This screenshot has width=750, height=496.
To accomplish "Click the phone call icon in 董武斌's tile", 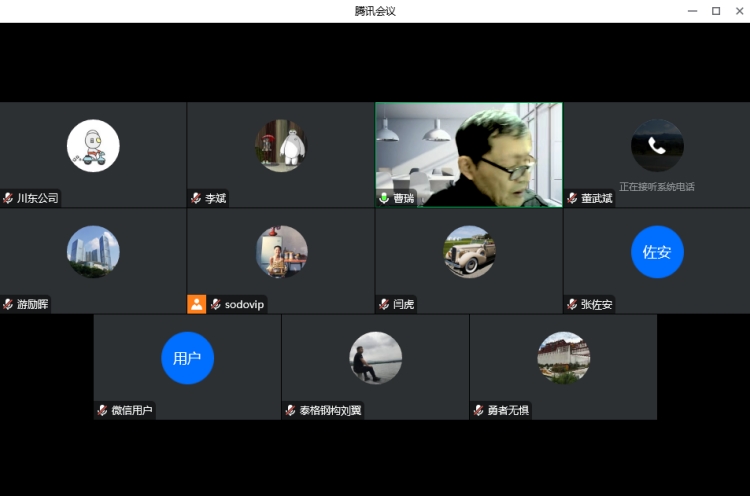I will tap(657, 146).
